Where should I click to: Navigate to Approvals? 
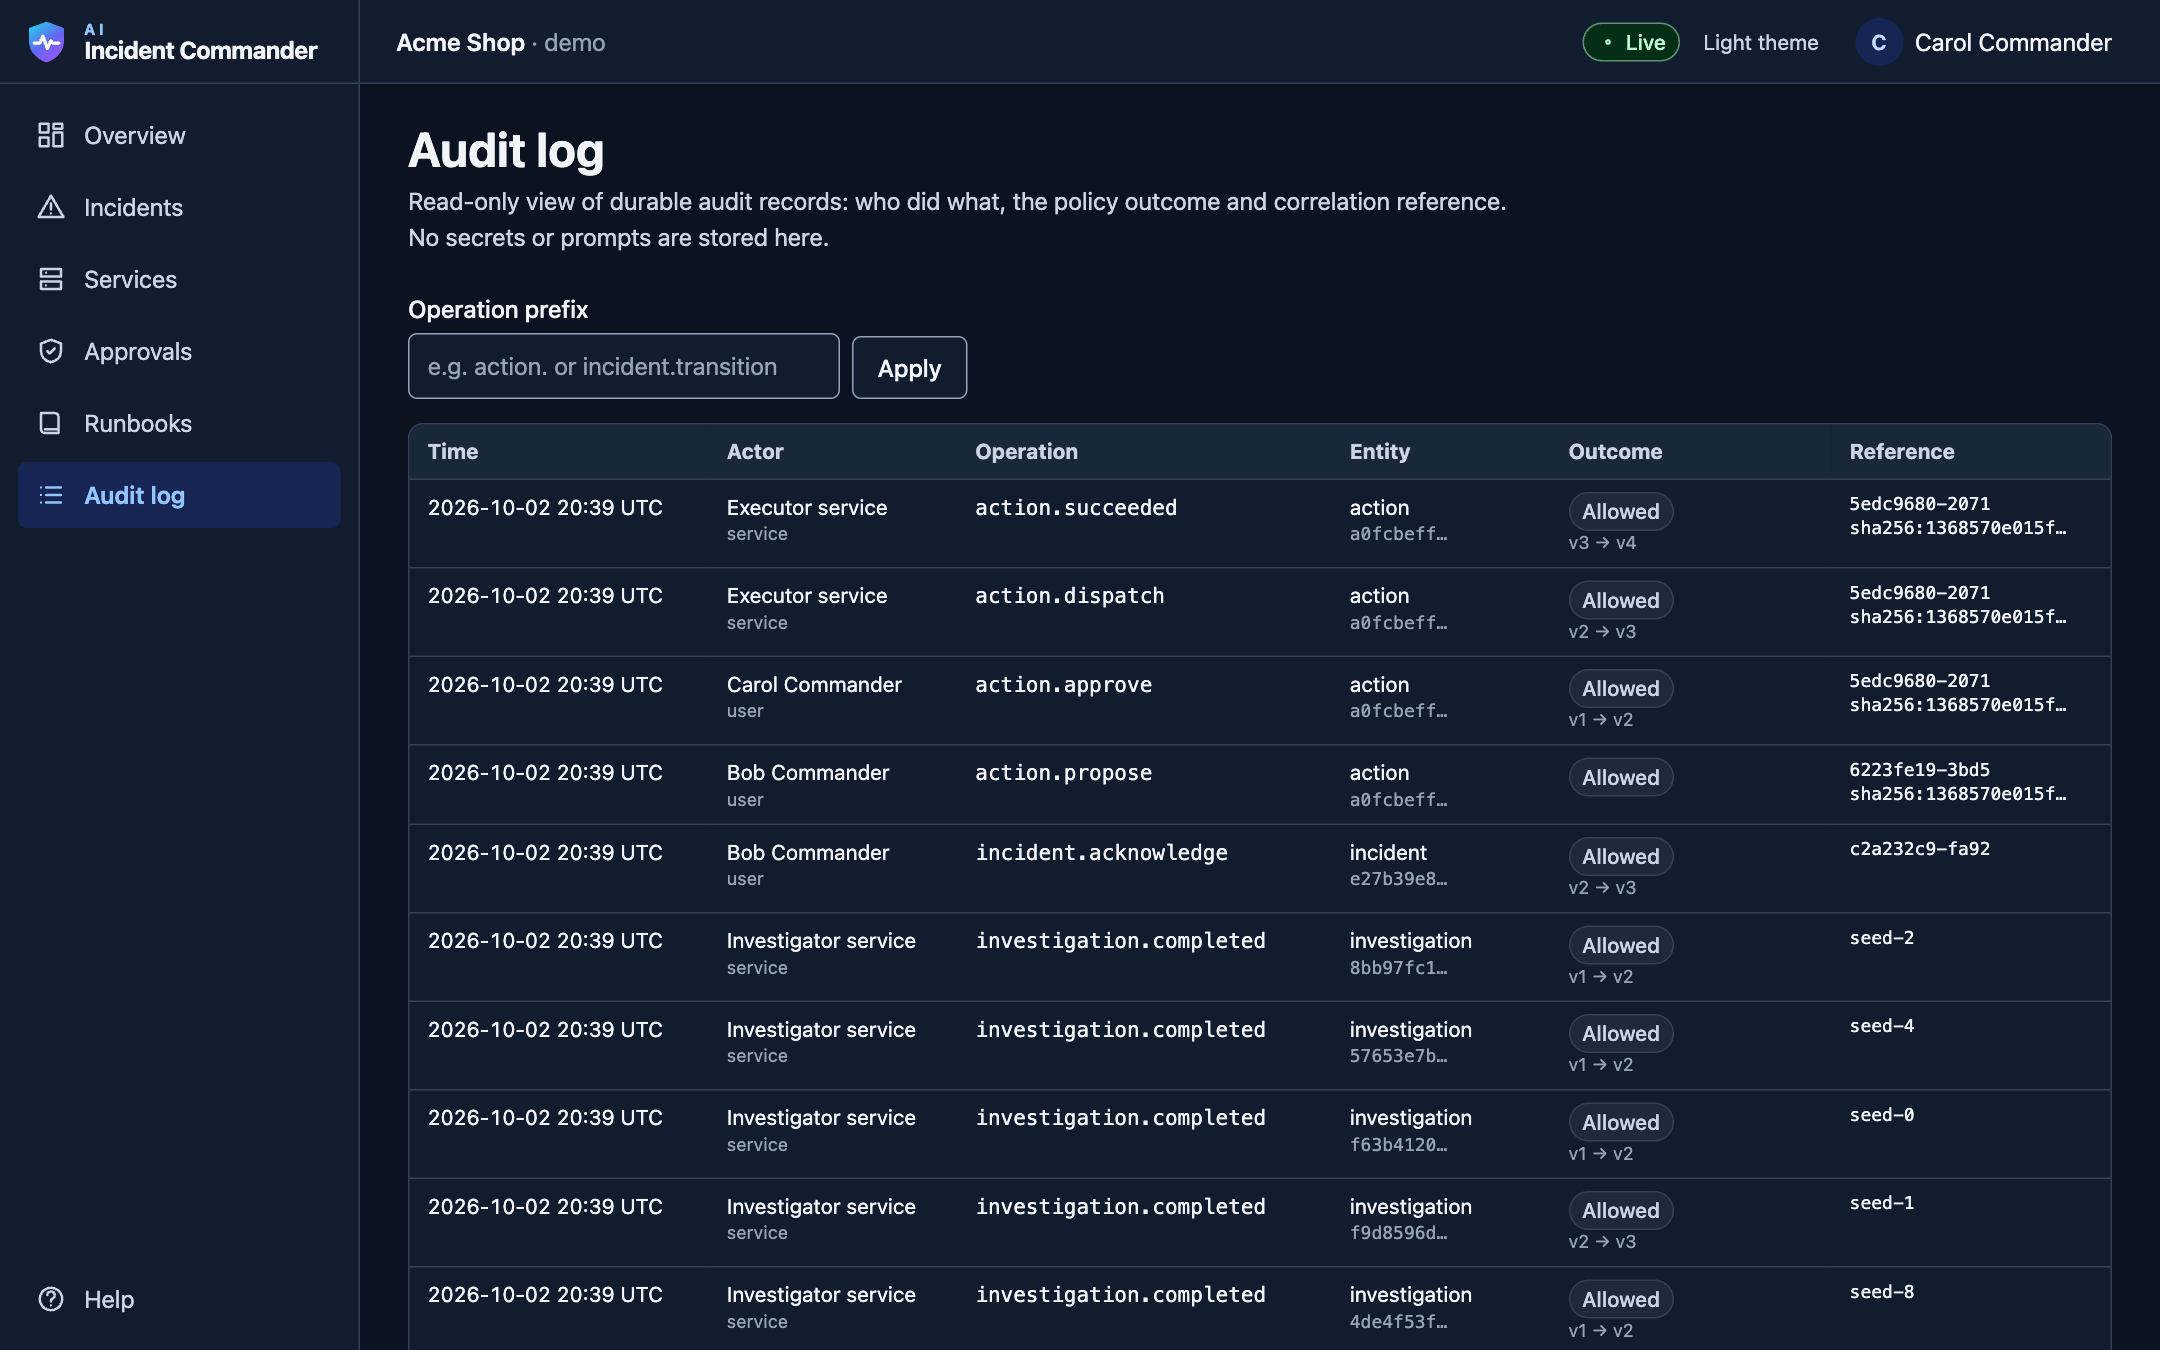click(179, 351)
